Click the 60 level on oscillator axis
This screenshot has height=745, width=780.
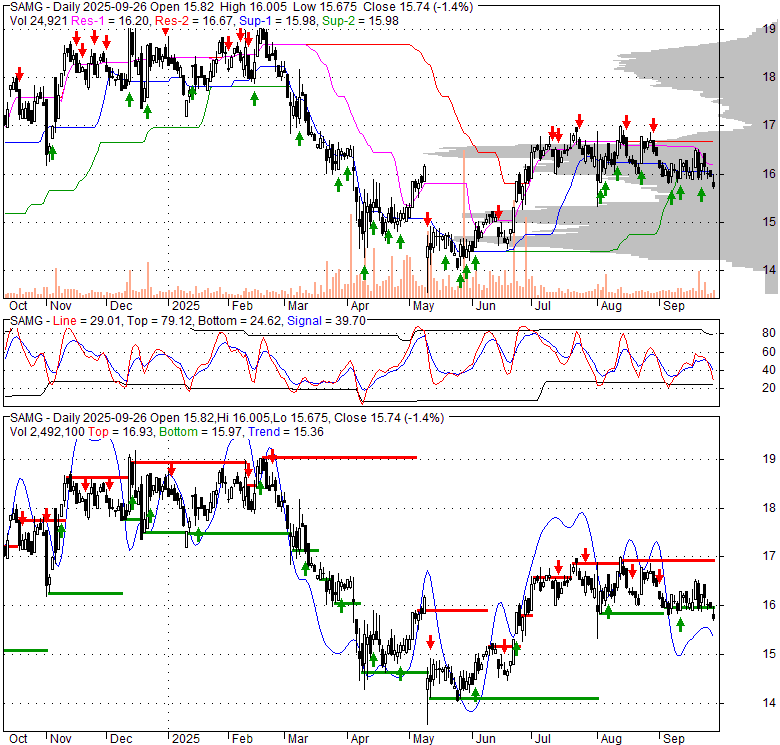point(769,352)
